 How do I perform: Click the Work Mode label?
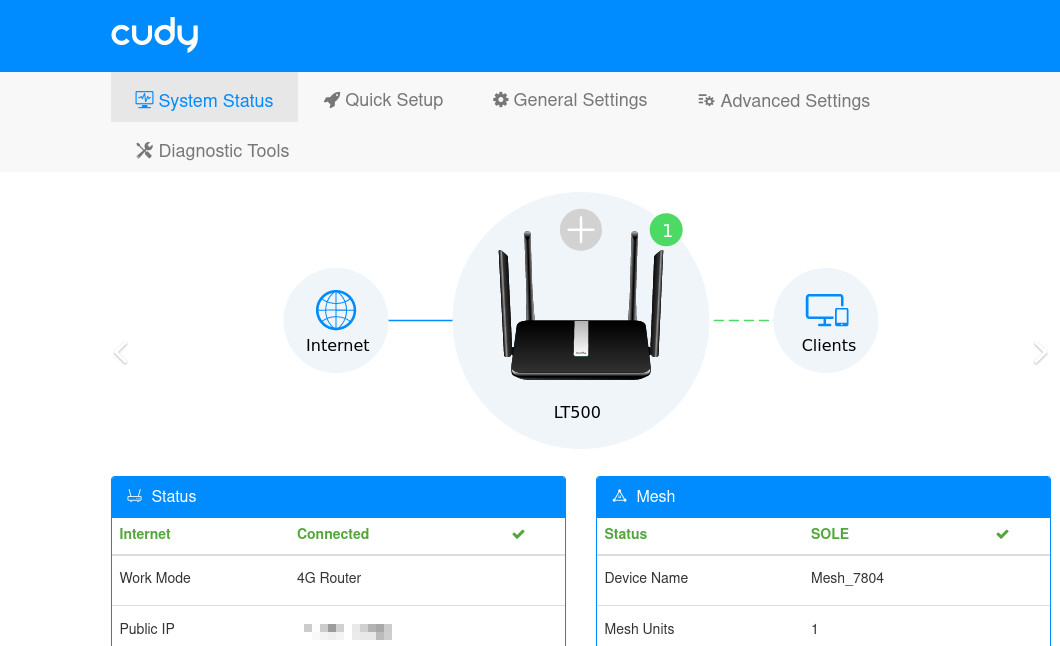click(155, 578)
